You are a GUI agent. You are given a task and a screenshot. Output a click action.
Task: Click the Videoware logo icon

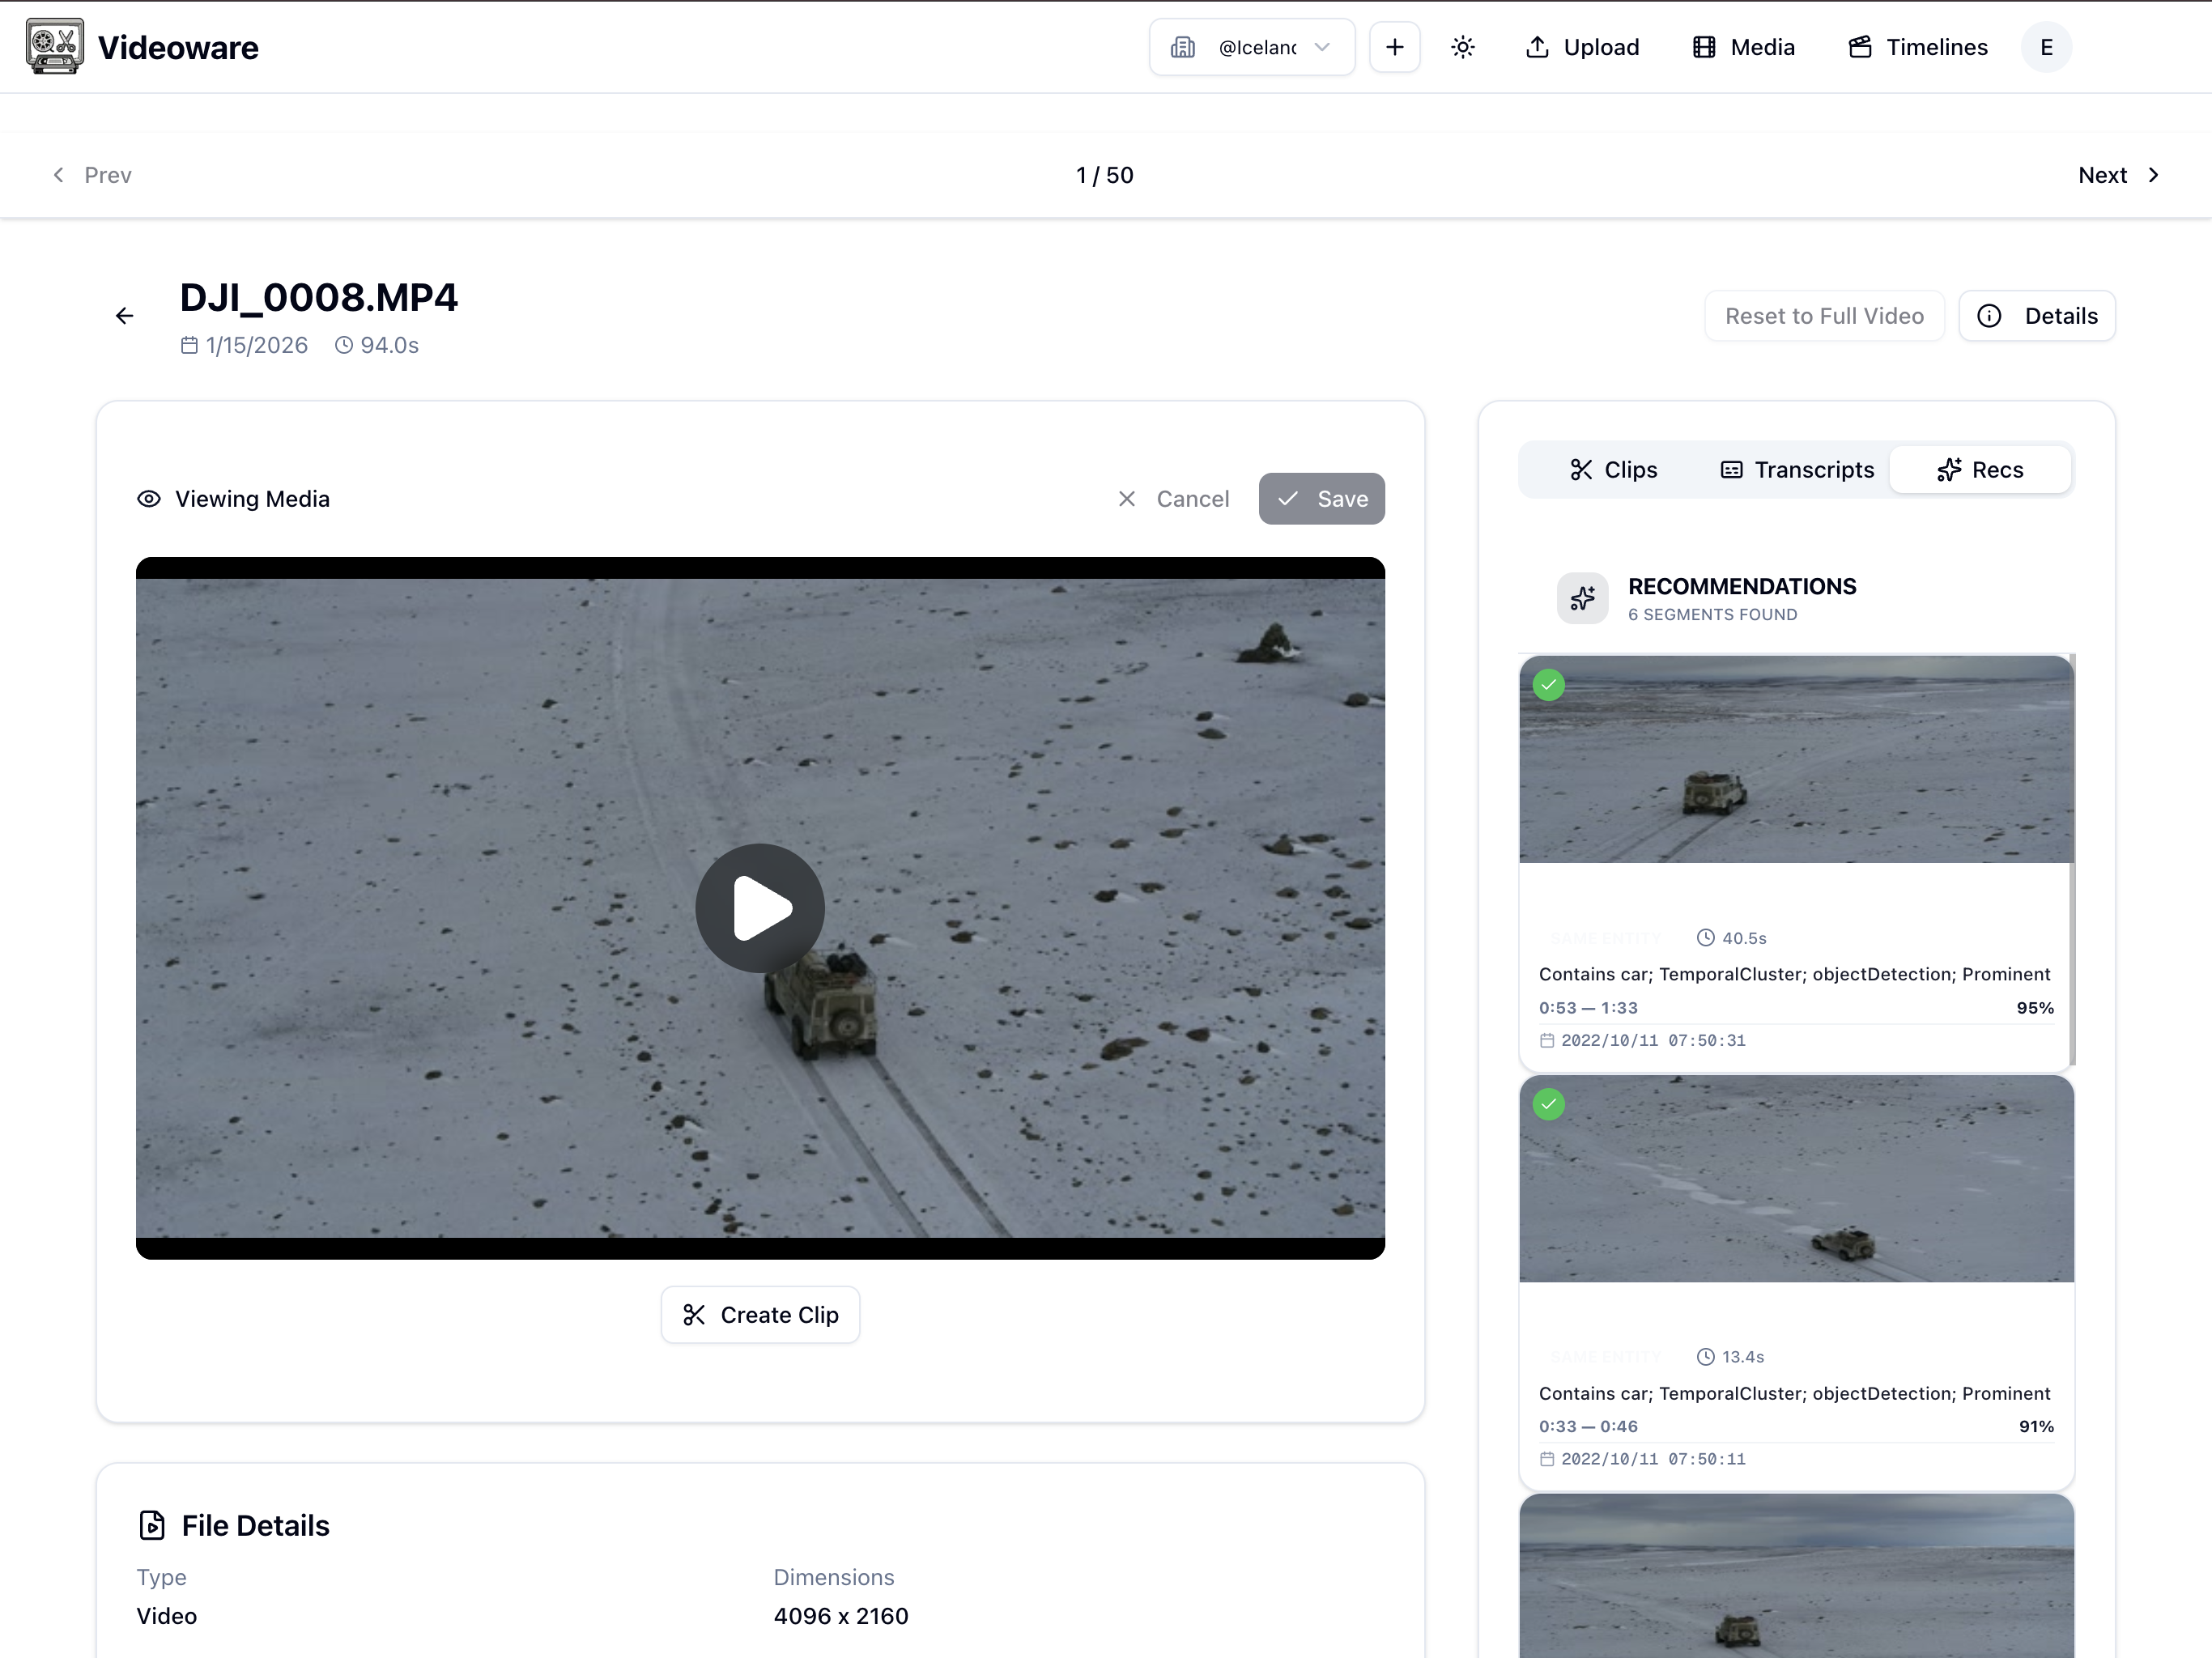pyautogui.click(x=55, y=47)
